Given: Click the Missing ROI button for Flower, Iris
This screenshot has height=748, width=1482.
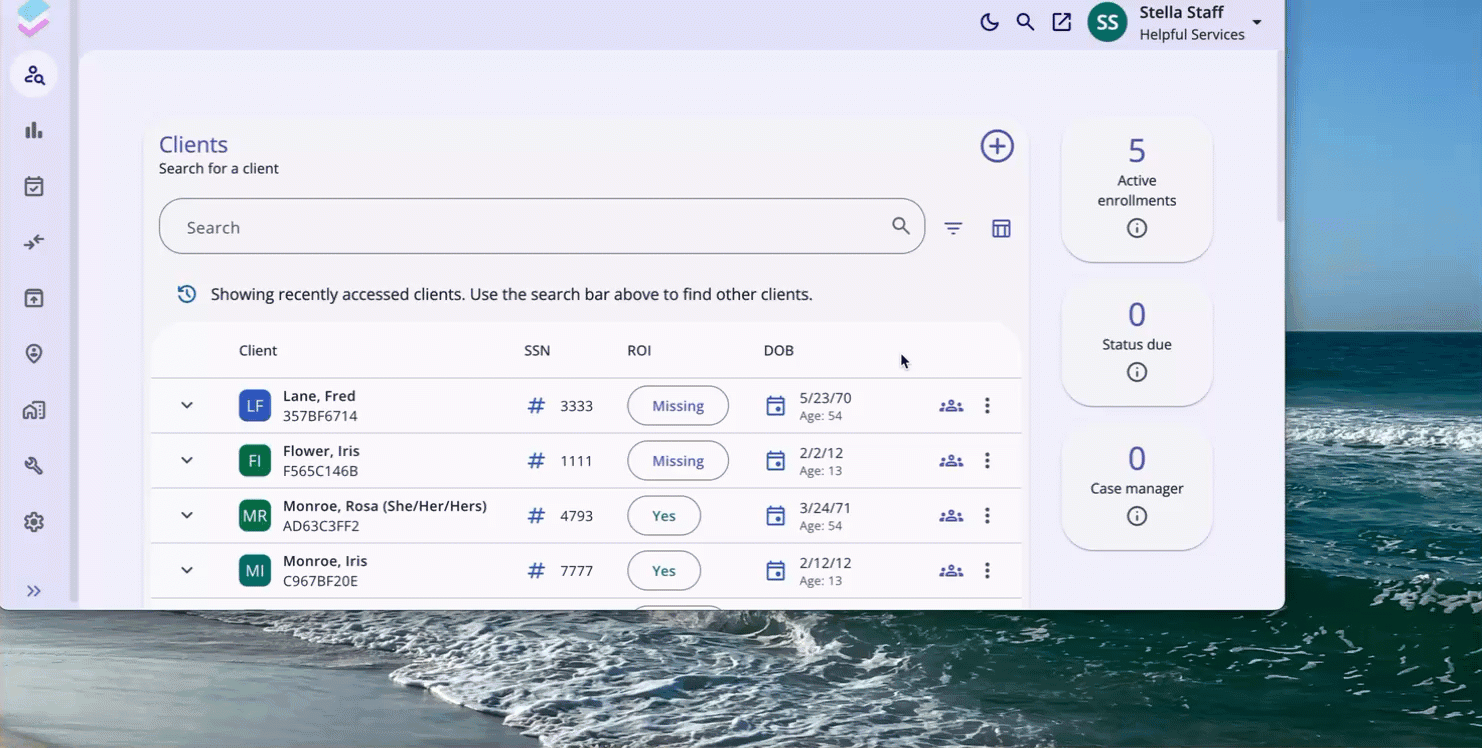Looking at the screenshot, I should click(x=678, y=461).
